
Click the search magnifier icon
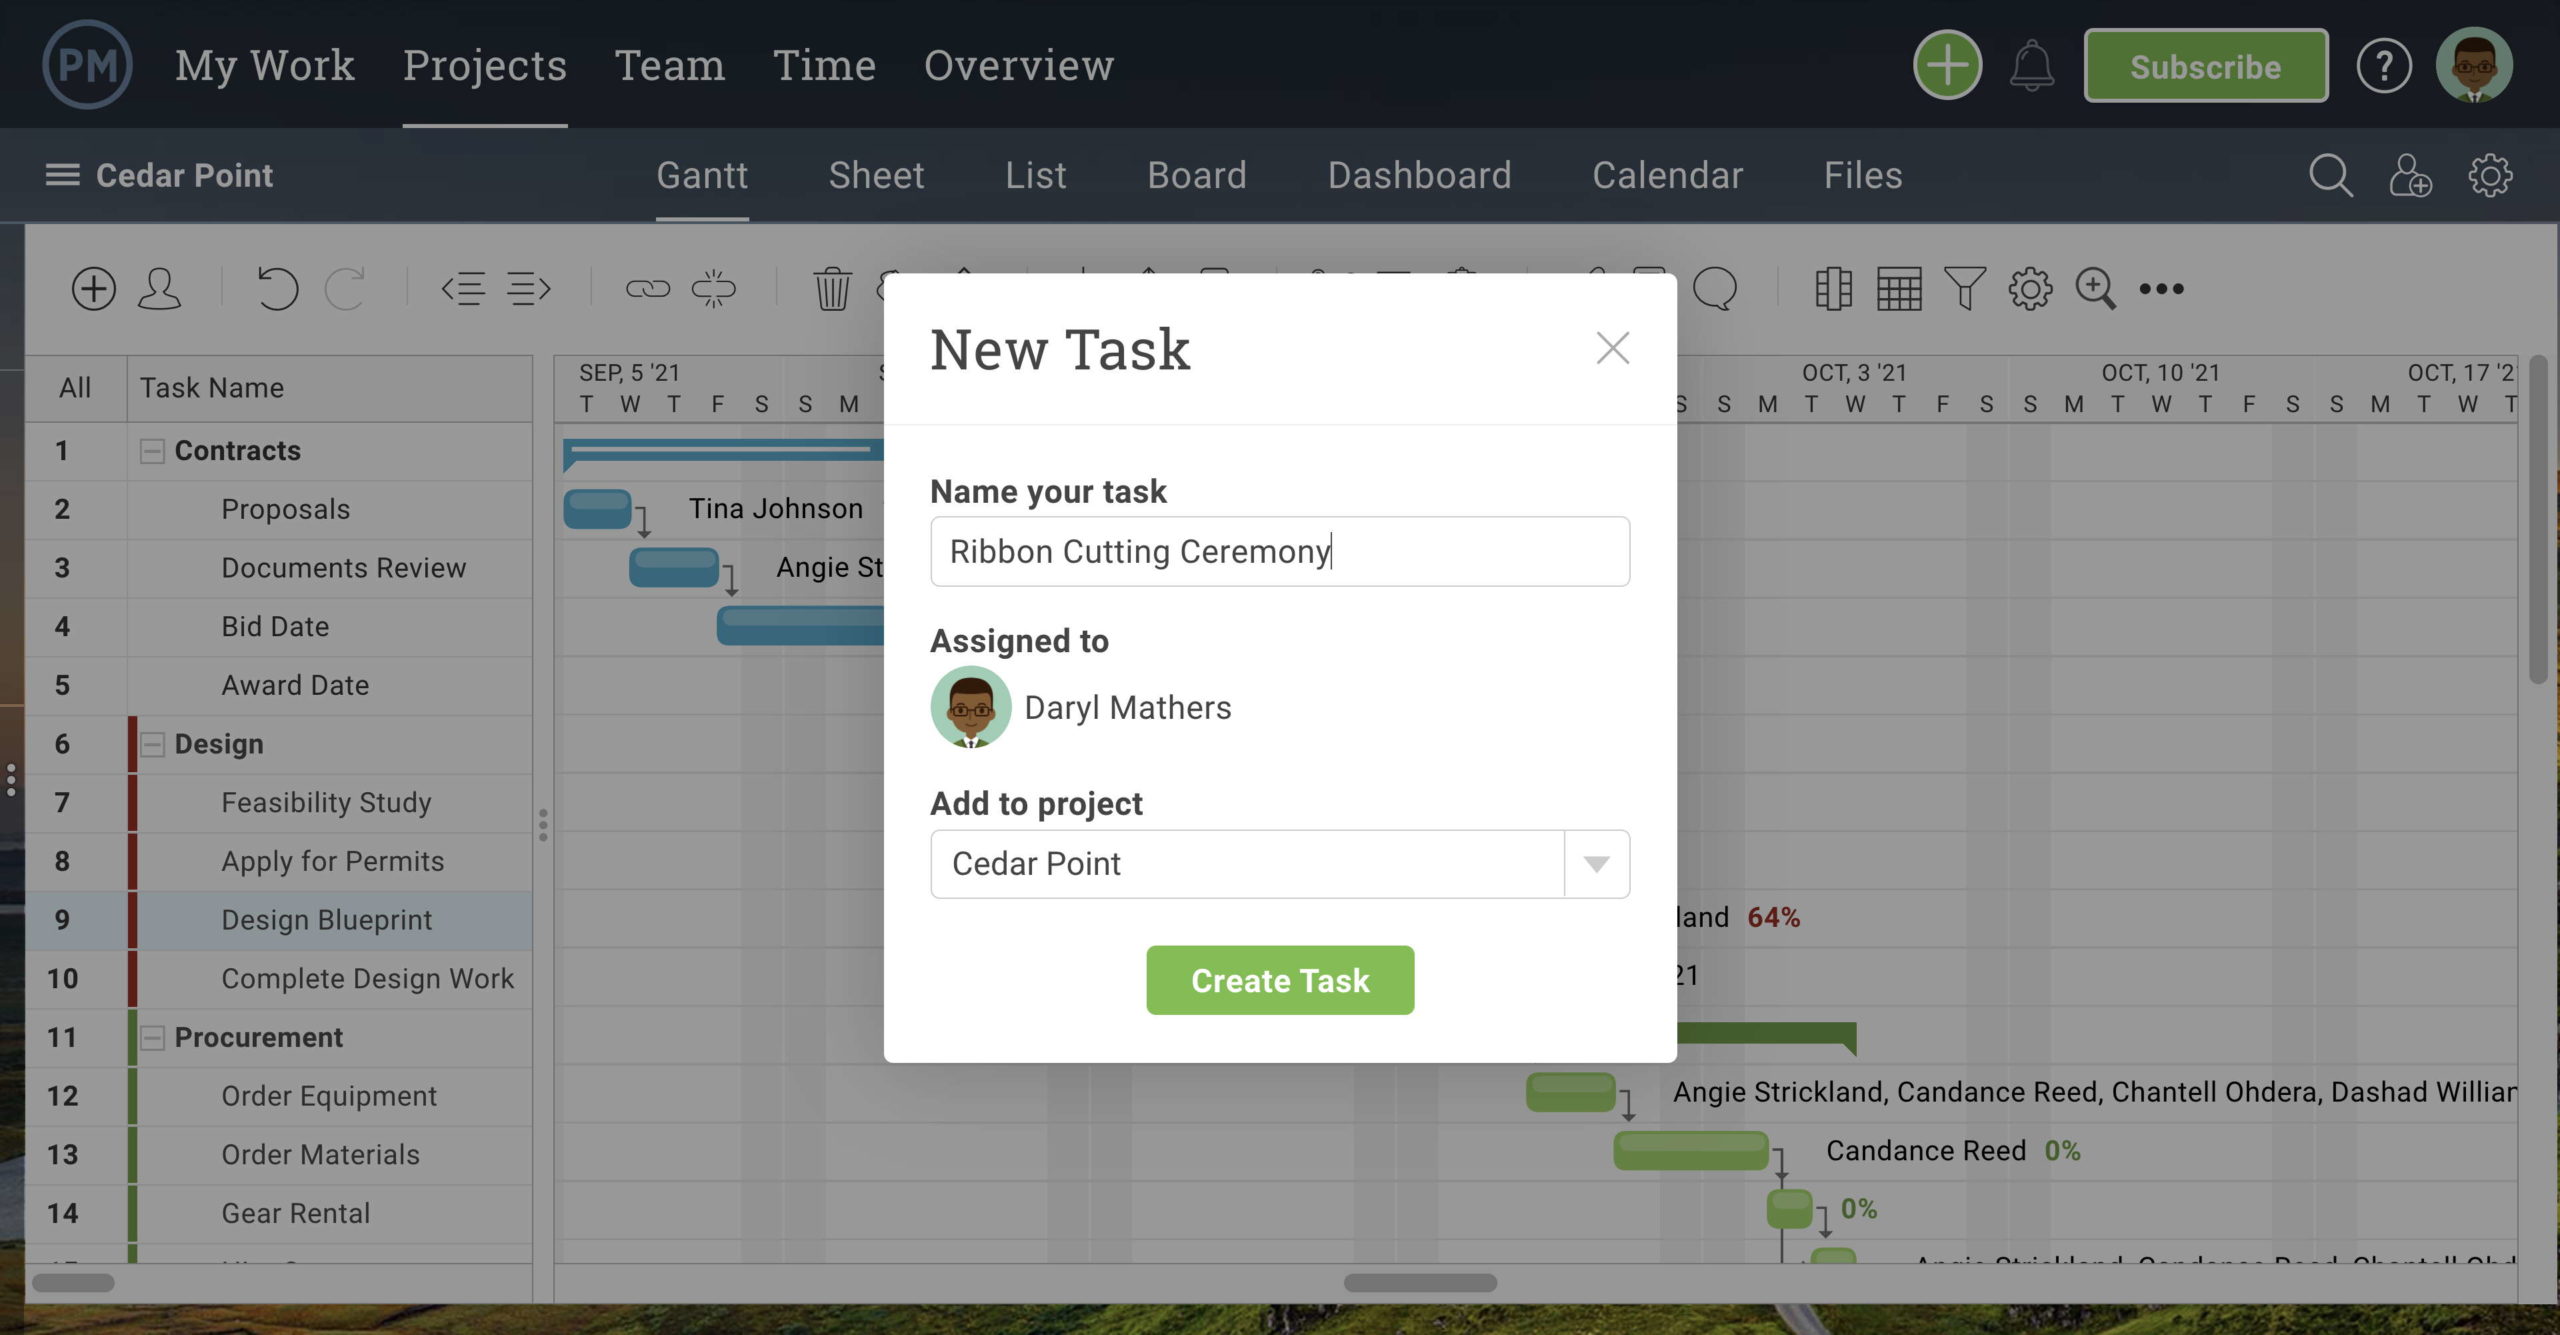click(x=2330, y=176)
